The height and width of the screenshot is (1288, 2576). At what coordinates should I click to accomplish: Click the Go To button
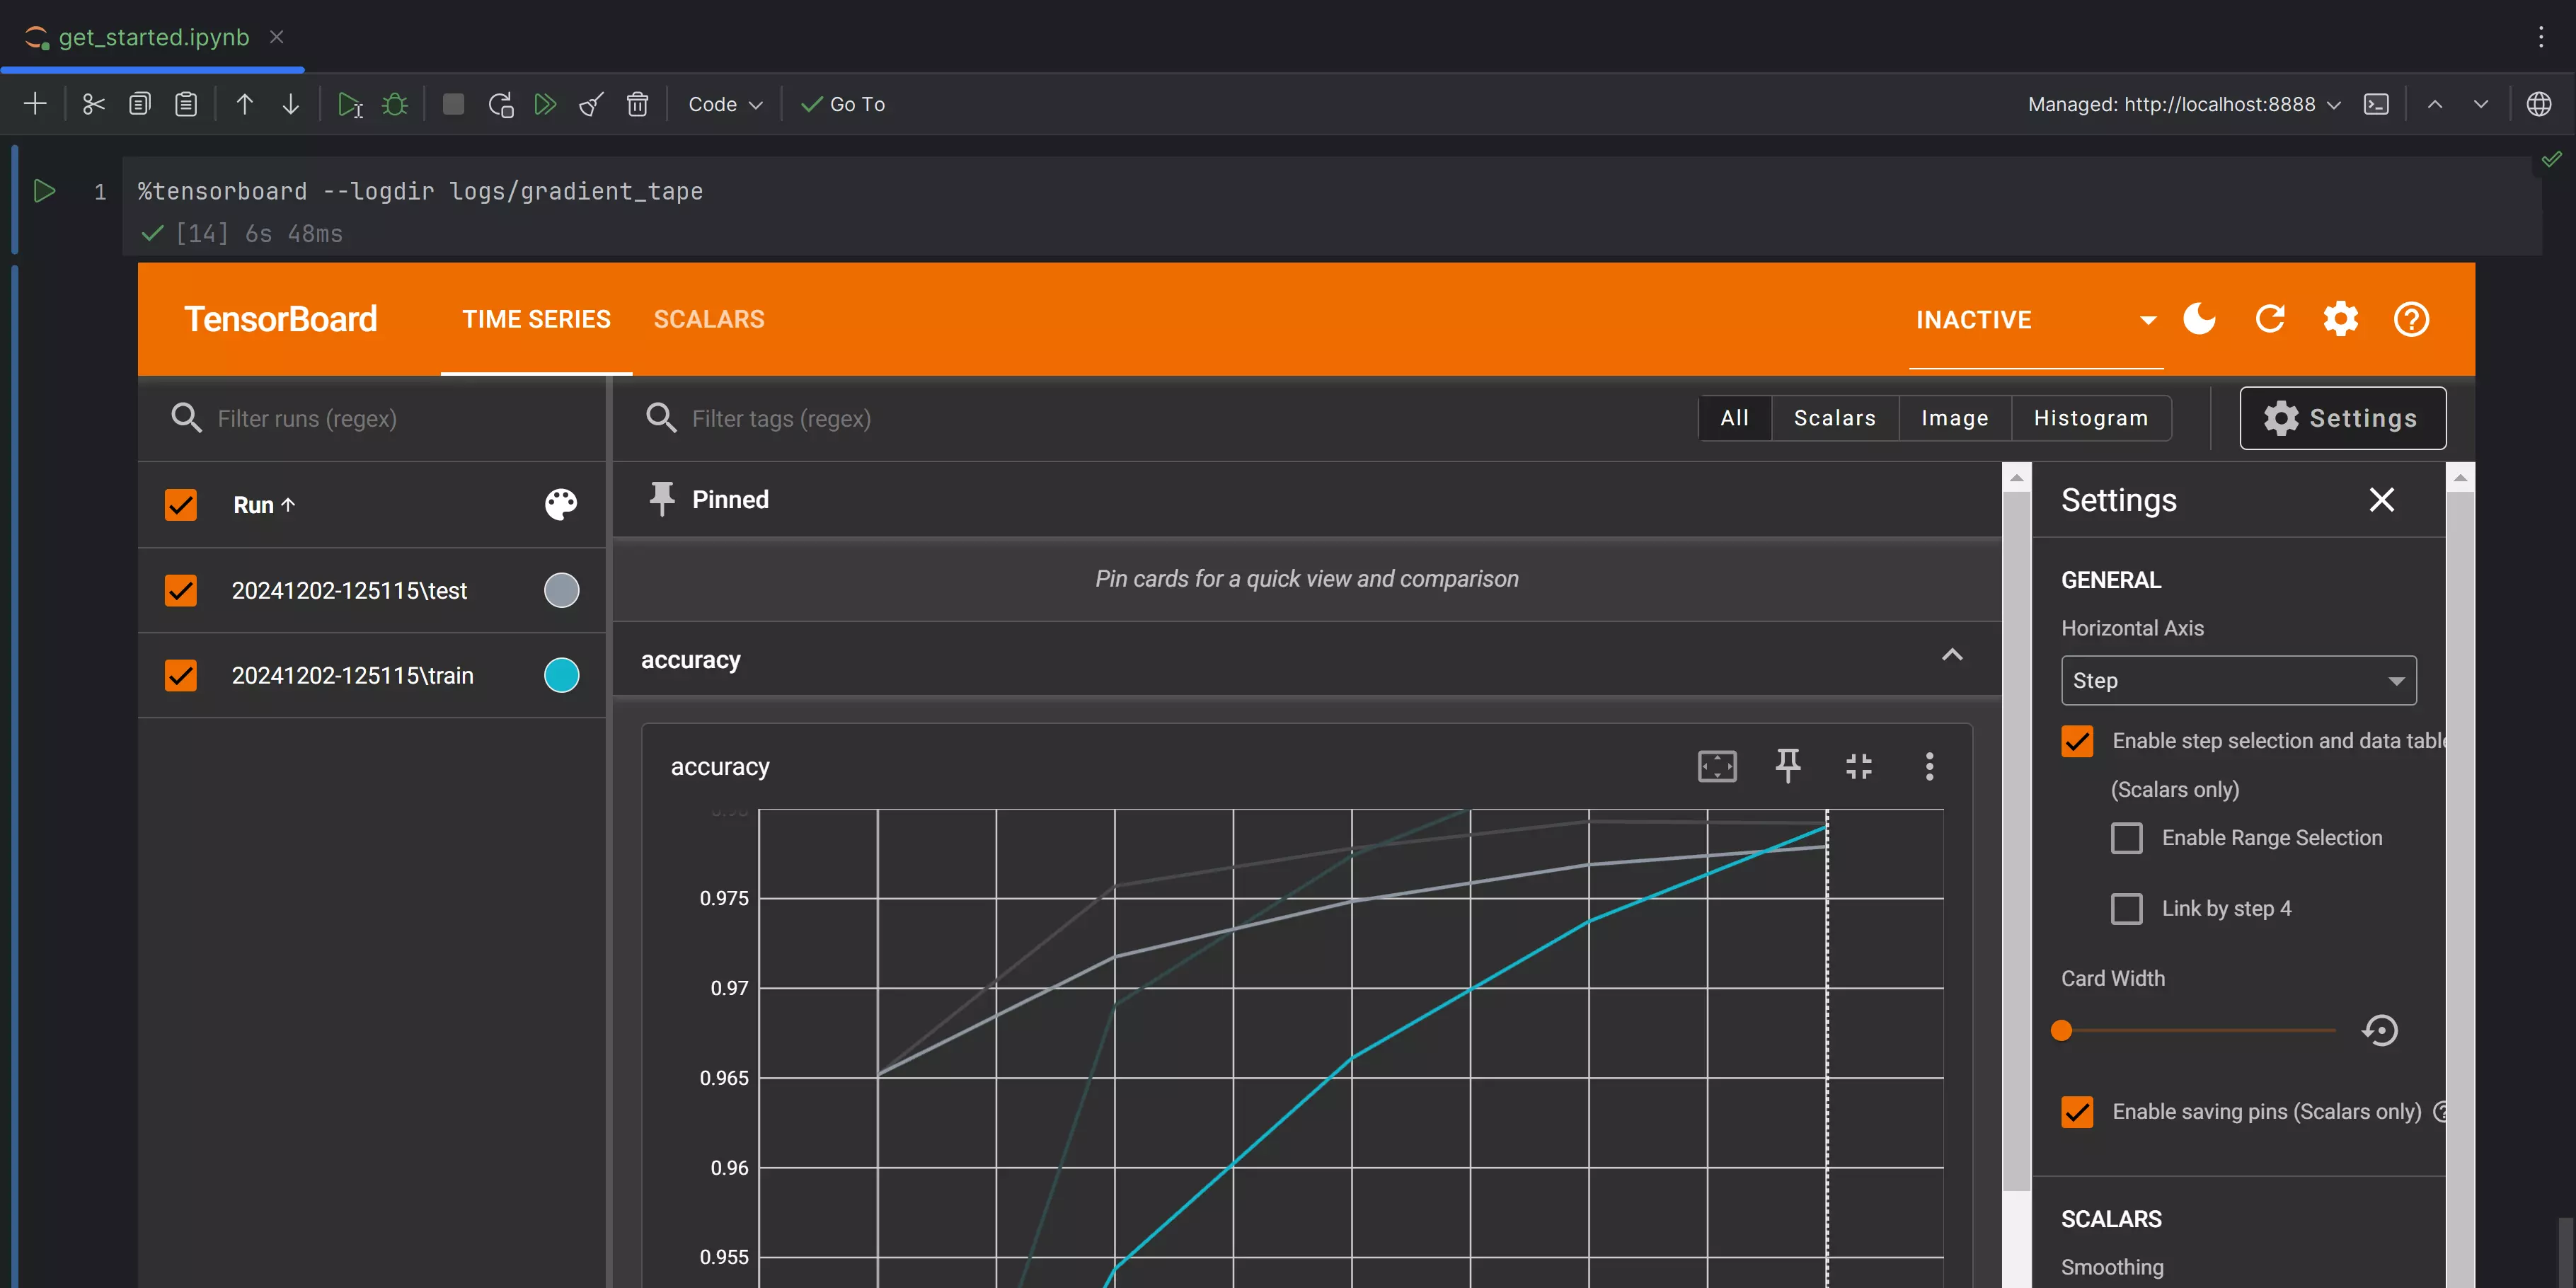point(843,104)
